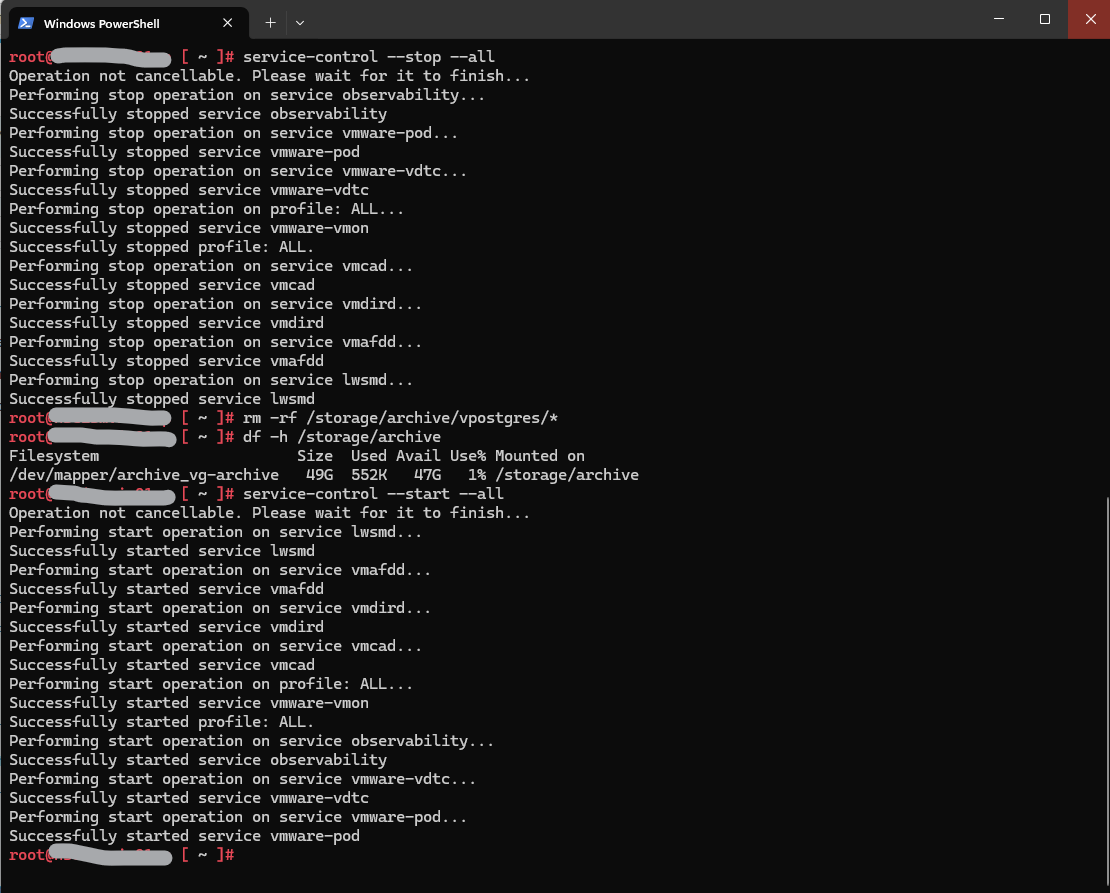This screenshot has width=1110, height=893.
Task: Click the 'Filesystem' column header in df output
Action: (x=54, y=456)
